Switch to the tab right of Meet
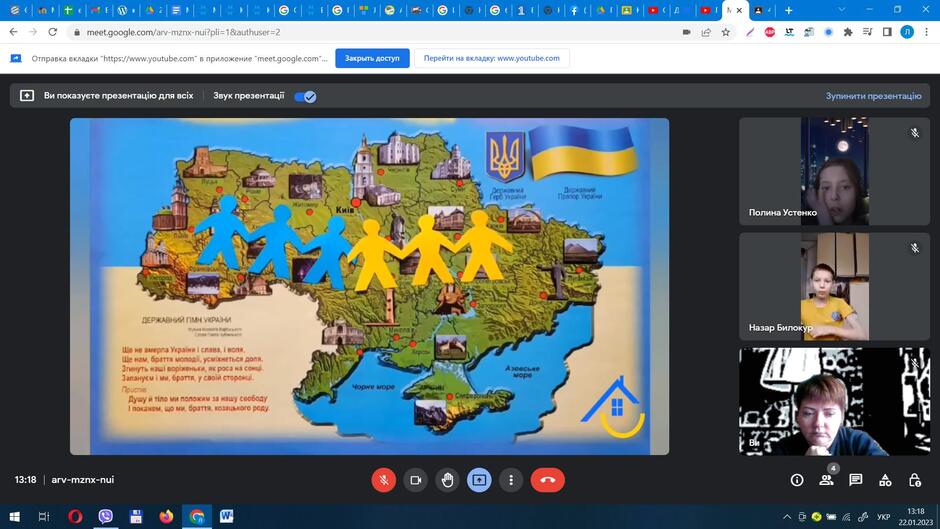Viewport: 940px width, 529px height. click(762, 10)
